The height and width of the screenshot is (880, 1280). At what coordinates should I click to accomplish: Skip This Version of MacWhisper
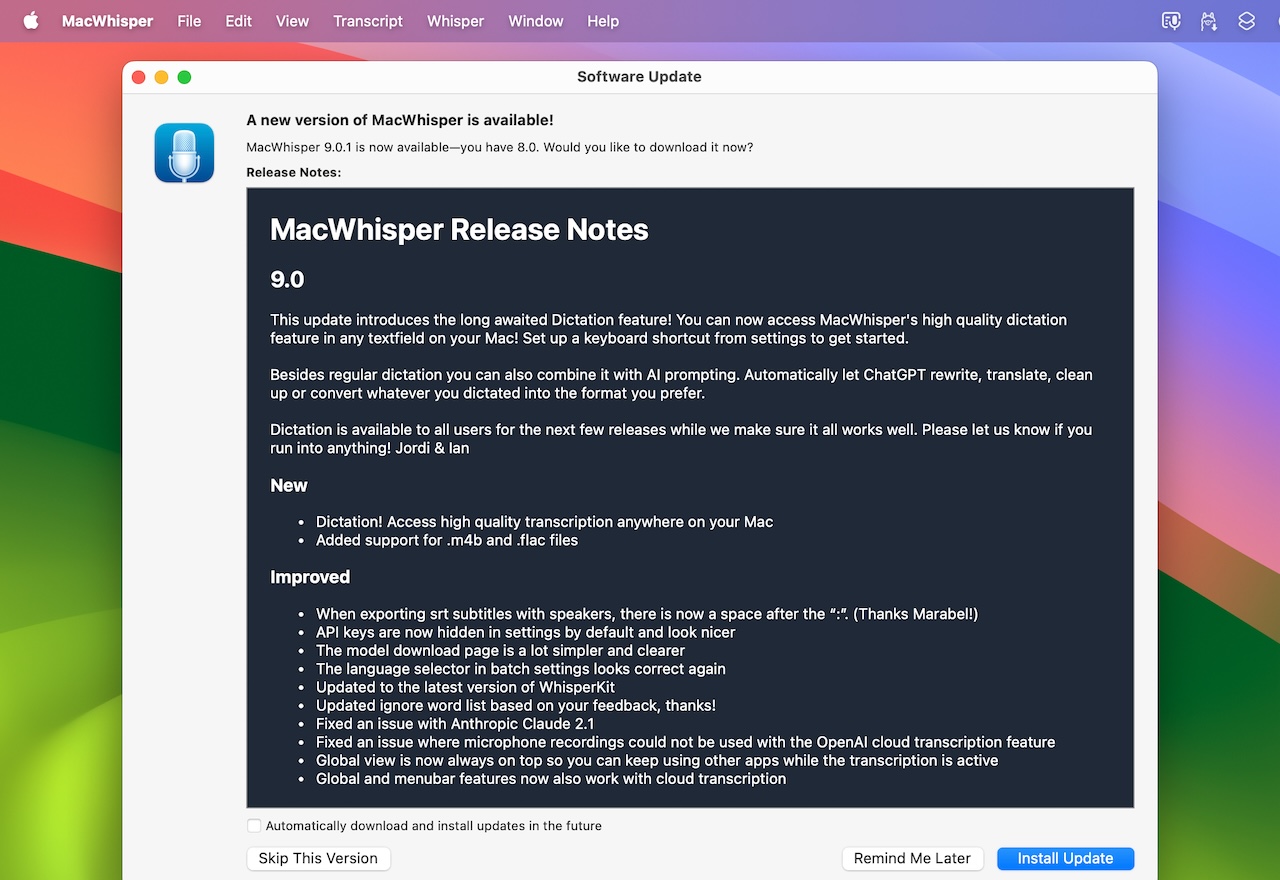[318, 858]
